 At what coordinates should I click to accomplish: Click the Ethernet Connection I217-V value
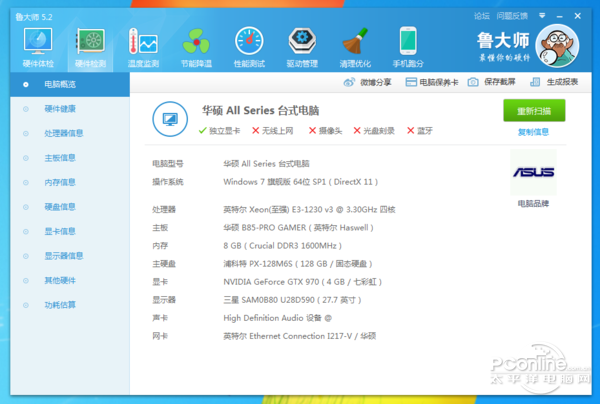tap(300, 336)
